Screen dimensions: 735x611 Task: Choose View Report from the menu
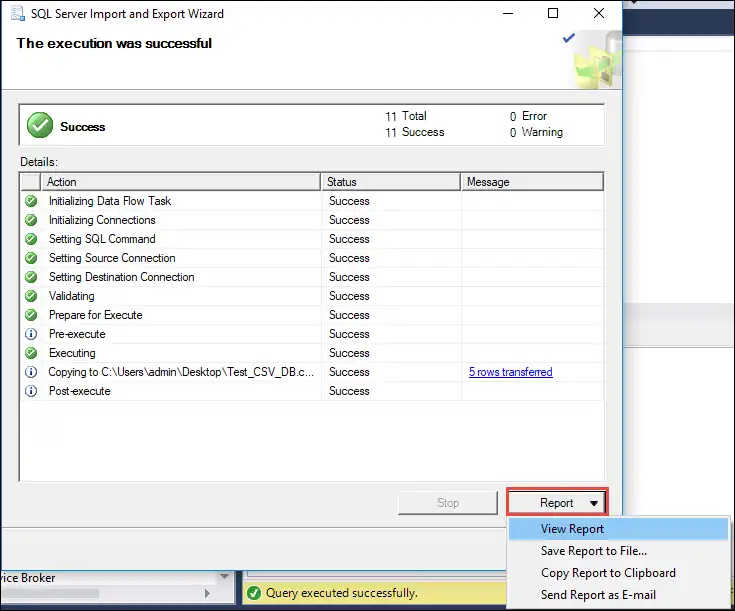tap(618, 529)
